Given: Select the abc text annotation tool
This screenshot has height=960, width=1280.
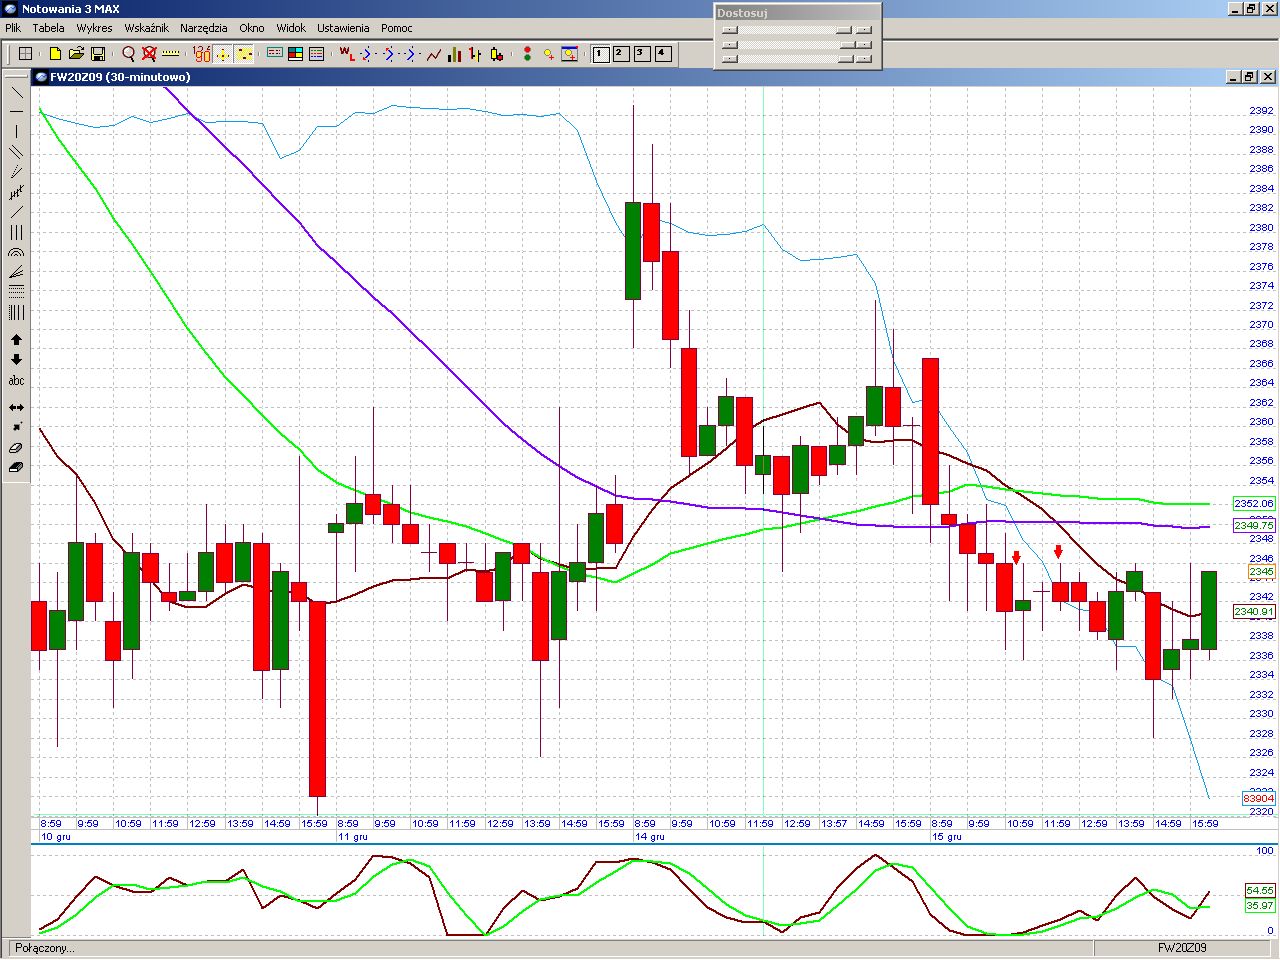Looking at the screenshot, I should [16, 380].
